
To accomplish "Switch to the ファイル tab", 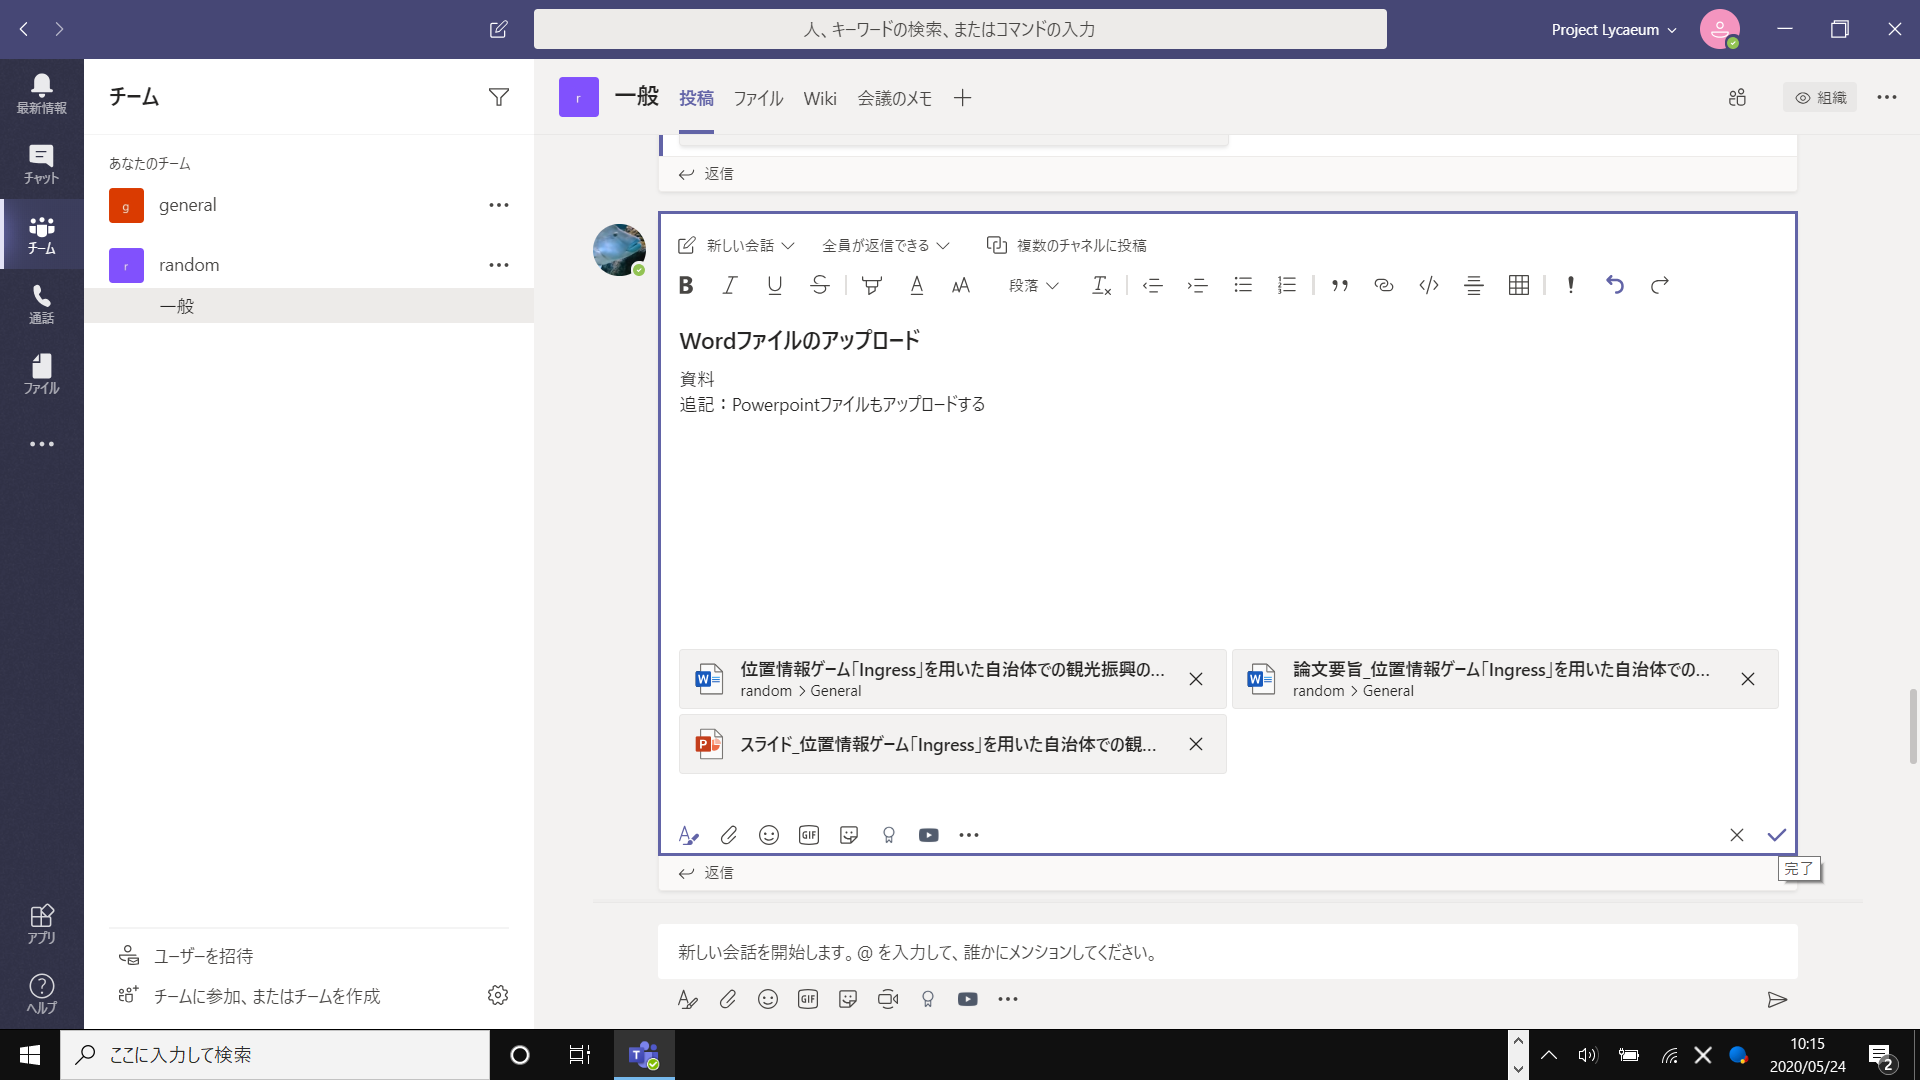I will pos(758,97).
